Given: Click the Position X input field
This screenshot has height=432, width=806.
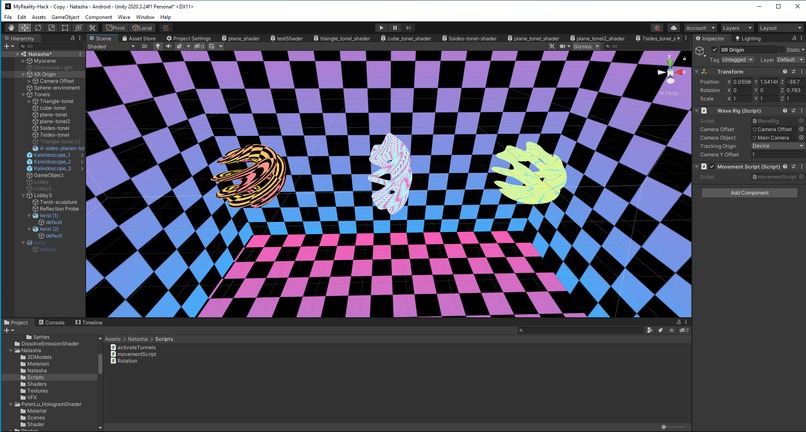Looking at the screenshot, I should tap(742, 82).
